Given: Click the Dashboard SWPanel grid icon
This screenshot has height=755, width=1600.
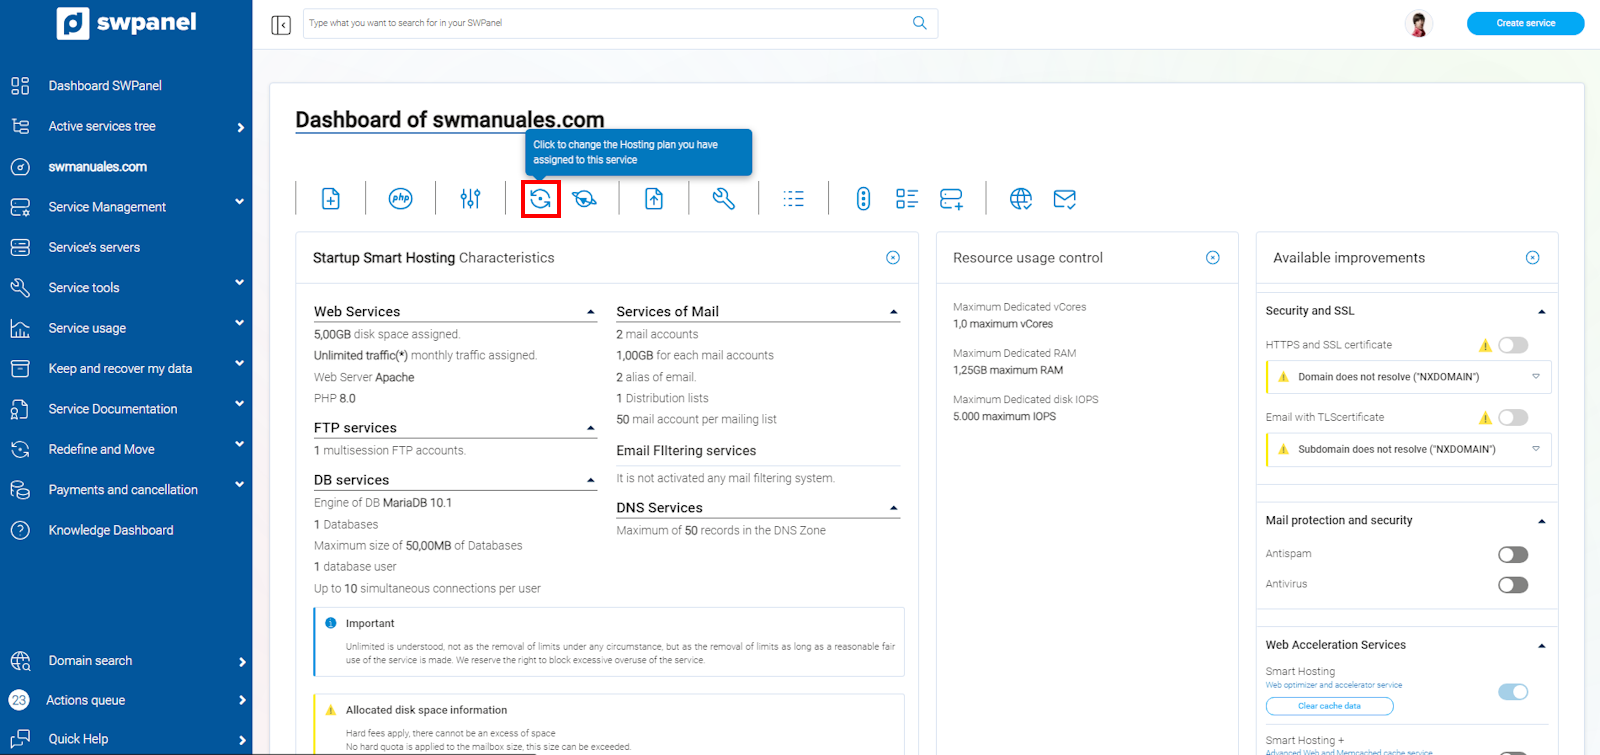Looking at the screenshot, I should pos(20,86).
